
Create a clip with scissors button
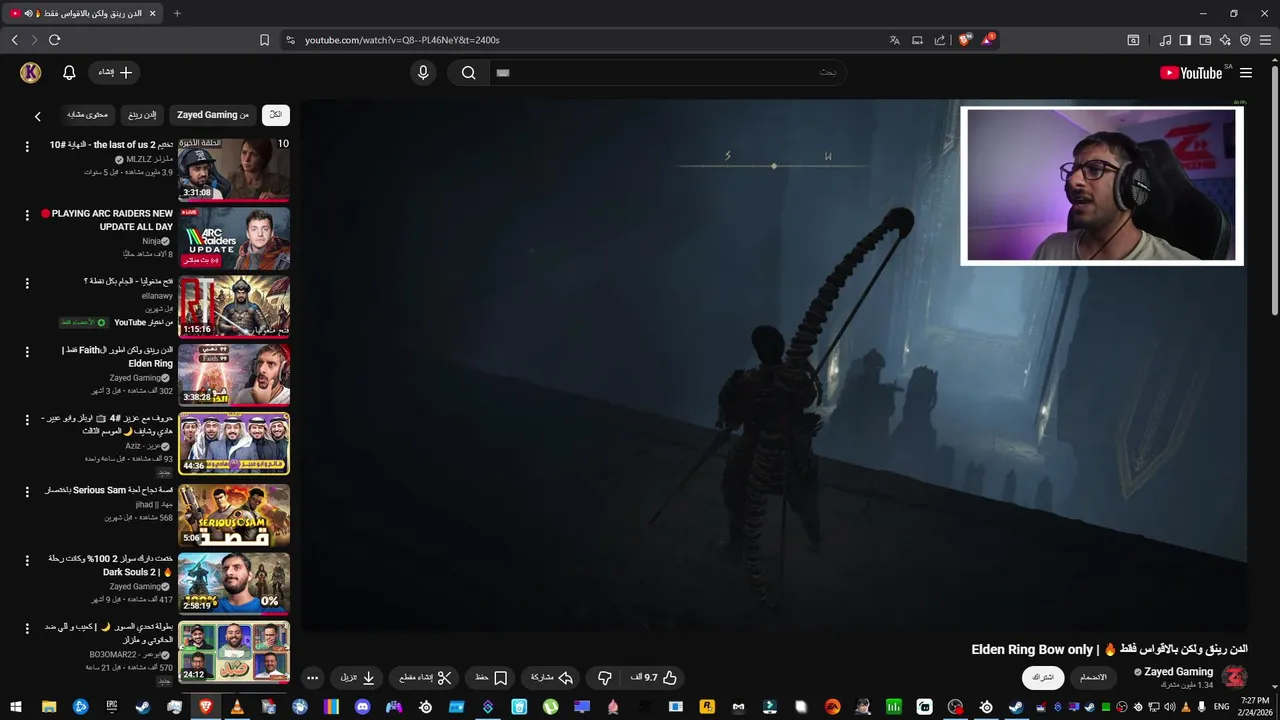(x=425, y=678)
